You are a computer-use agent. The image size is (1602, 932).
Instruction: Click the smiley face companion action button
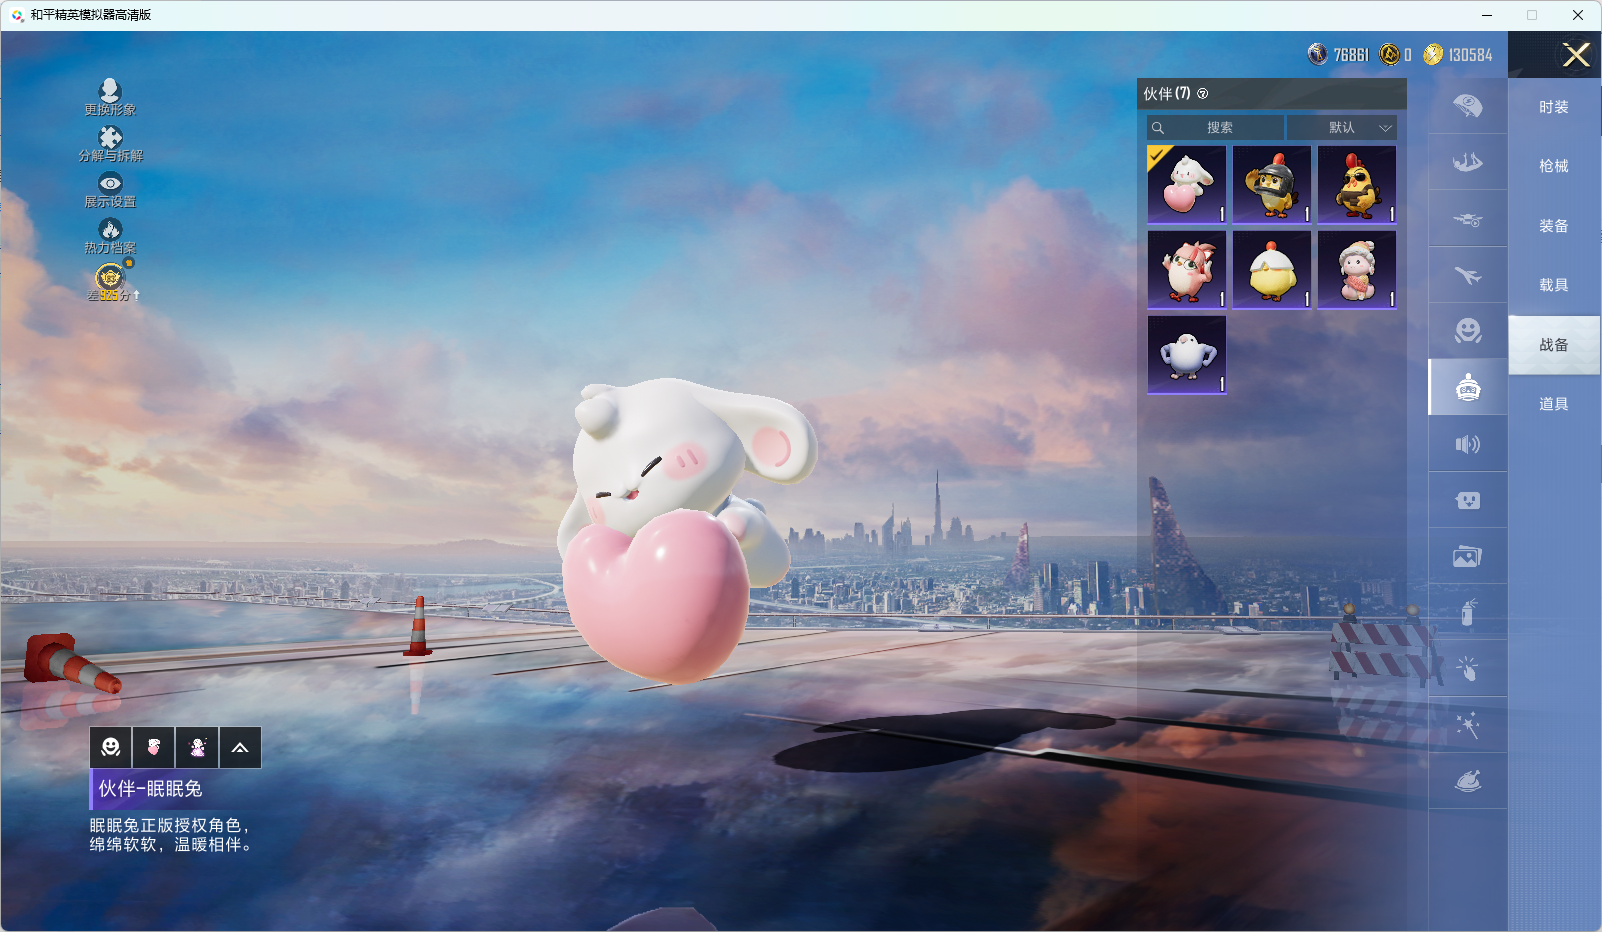[x=111, y=747]
